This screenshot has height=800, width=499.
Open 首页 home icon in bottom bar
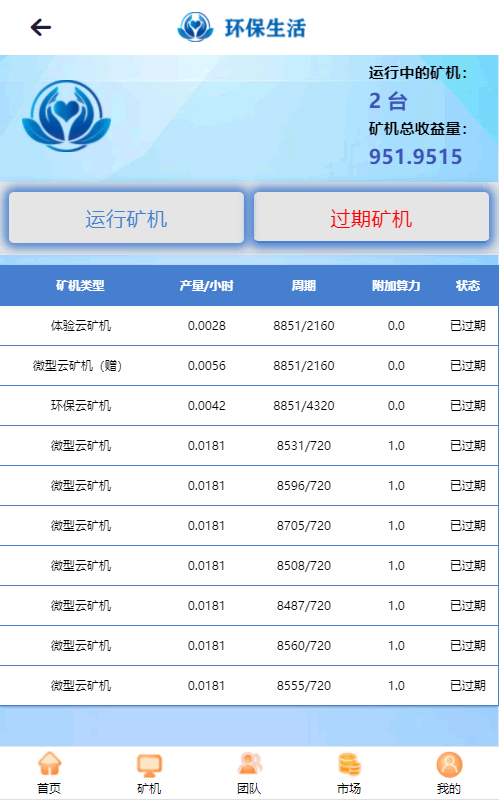(x=49, y=764)
